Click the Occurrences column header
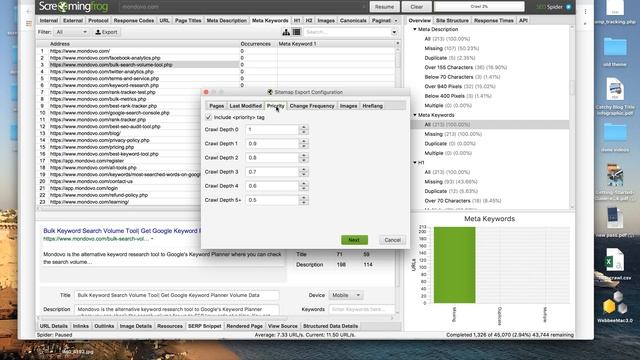Screen dimensions: 640x360 (258, 44)
